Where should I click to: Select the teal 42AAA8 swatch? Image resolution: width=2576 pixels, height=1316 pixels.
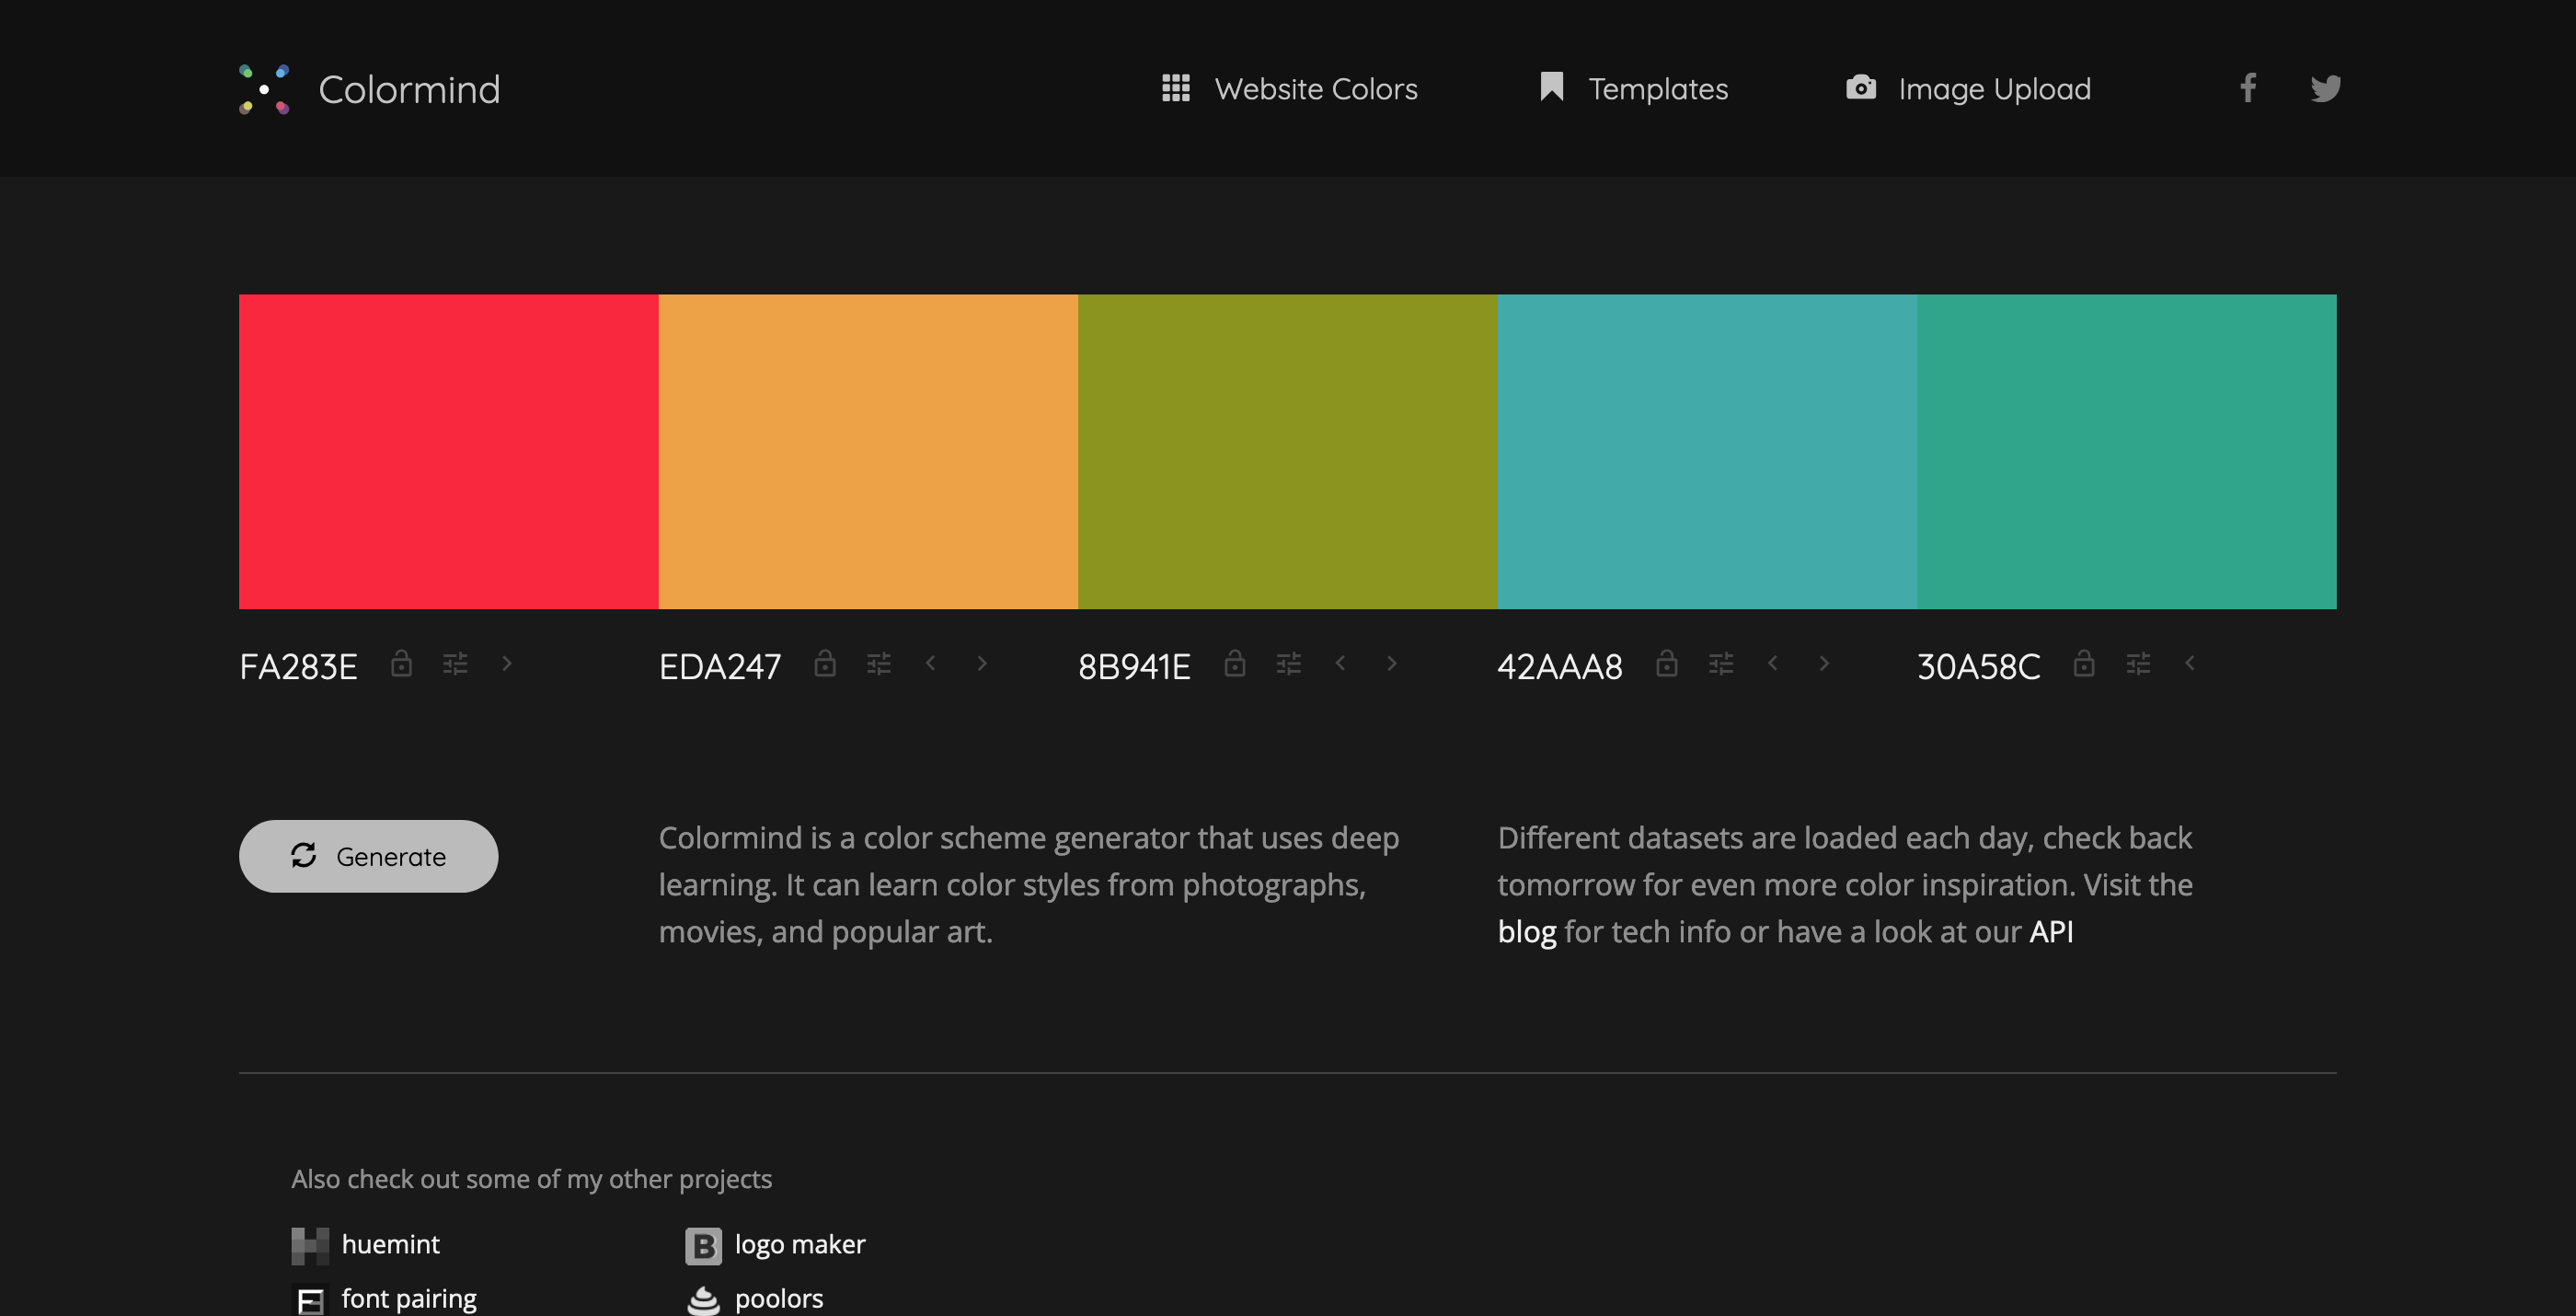click(1707, 451)
